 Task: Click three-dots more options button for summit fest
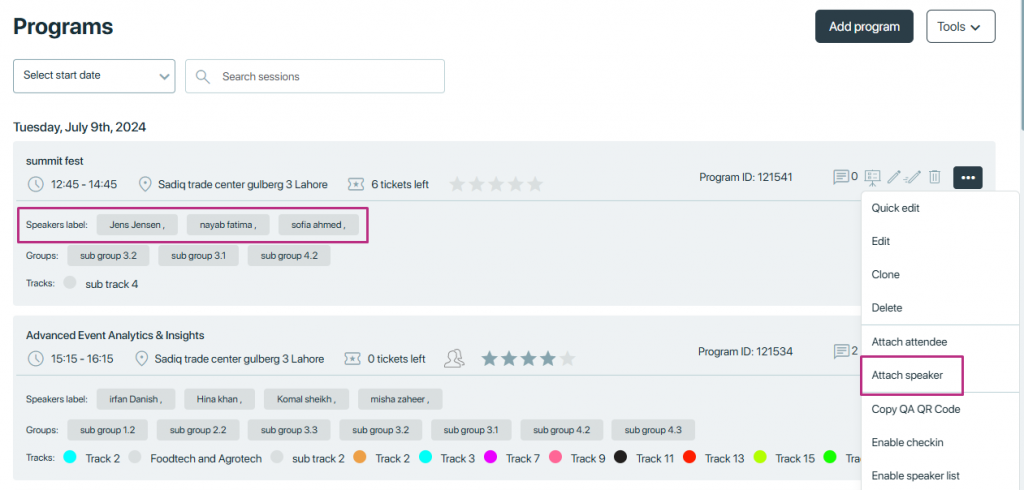pos(968,177)
